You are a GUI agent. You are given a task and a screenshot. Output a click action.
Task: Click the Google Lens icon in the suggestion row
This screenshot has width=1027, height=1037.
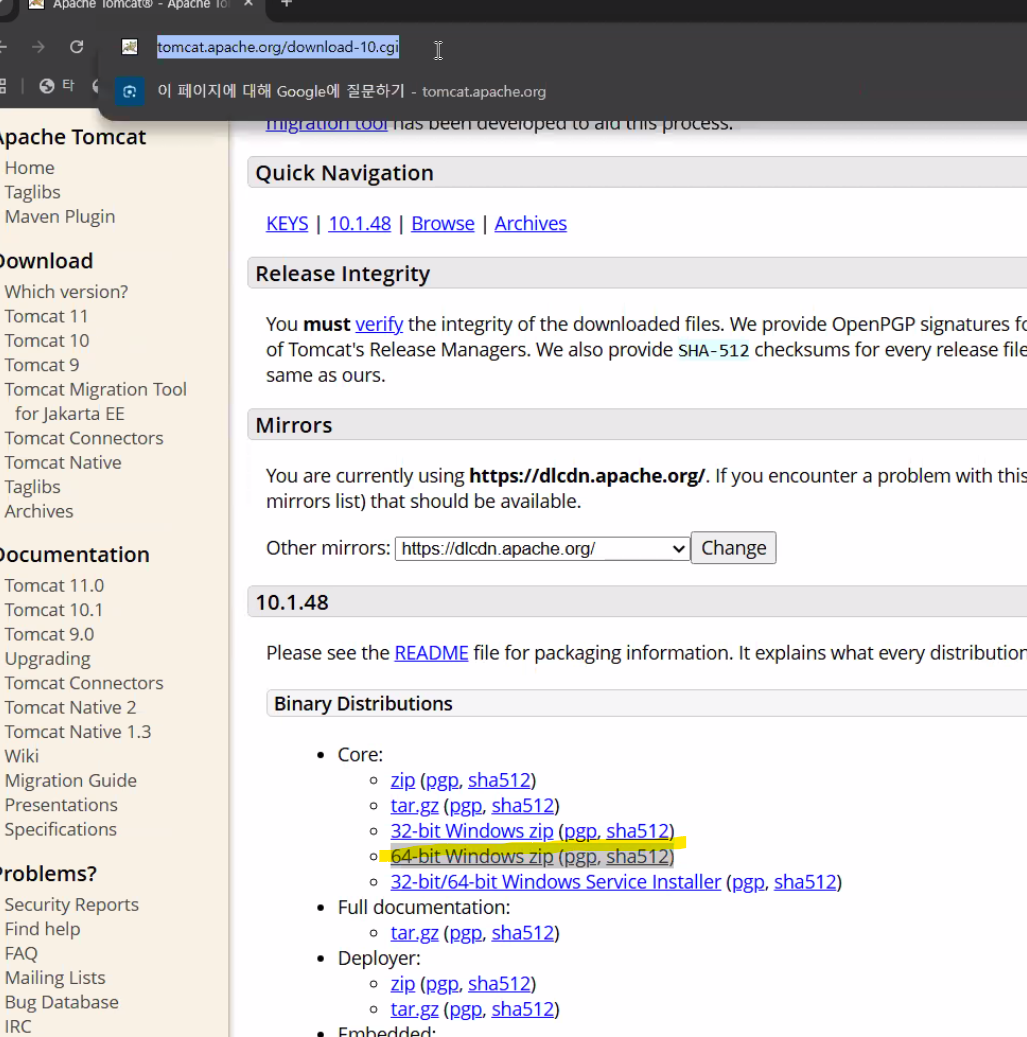tap(130, 92)
